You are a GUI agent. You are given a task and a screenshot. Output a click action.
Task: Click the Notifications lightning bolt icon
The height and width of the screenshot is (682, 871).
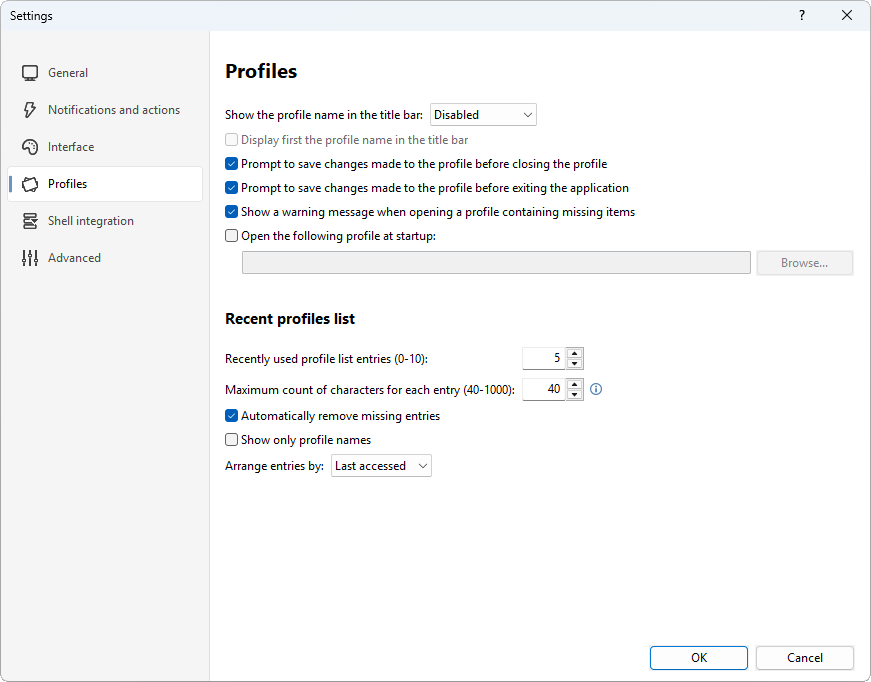point(30,110)
